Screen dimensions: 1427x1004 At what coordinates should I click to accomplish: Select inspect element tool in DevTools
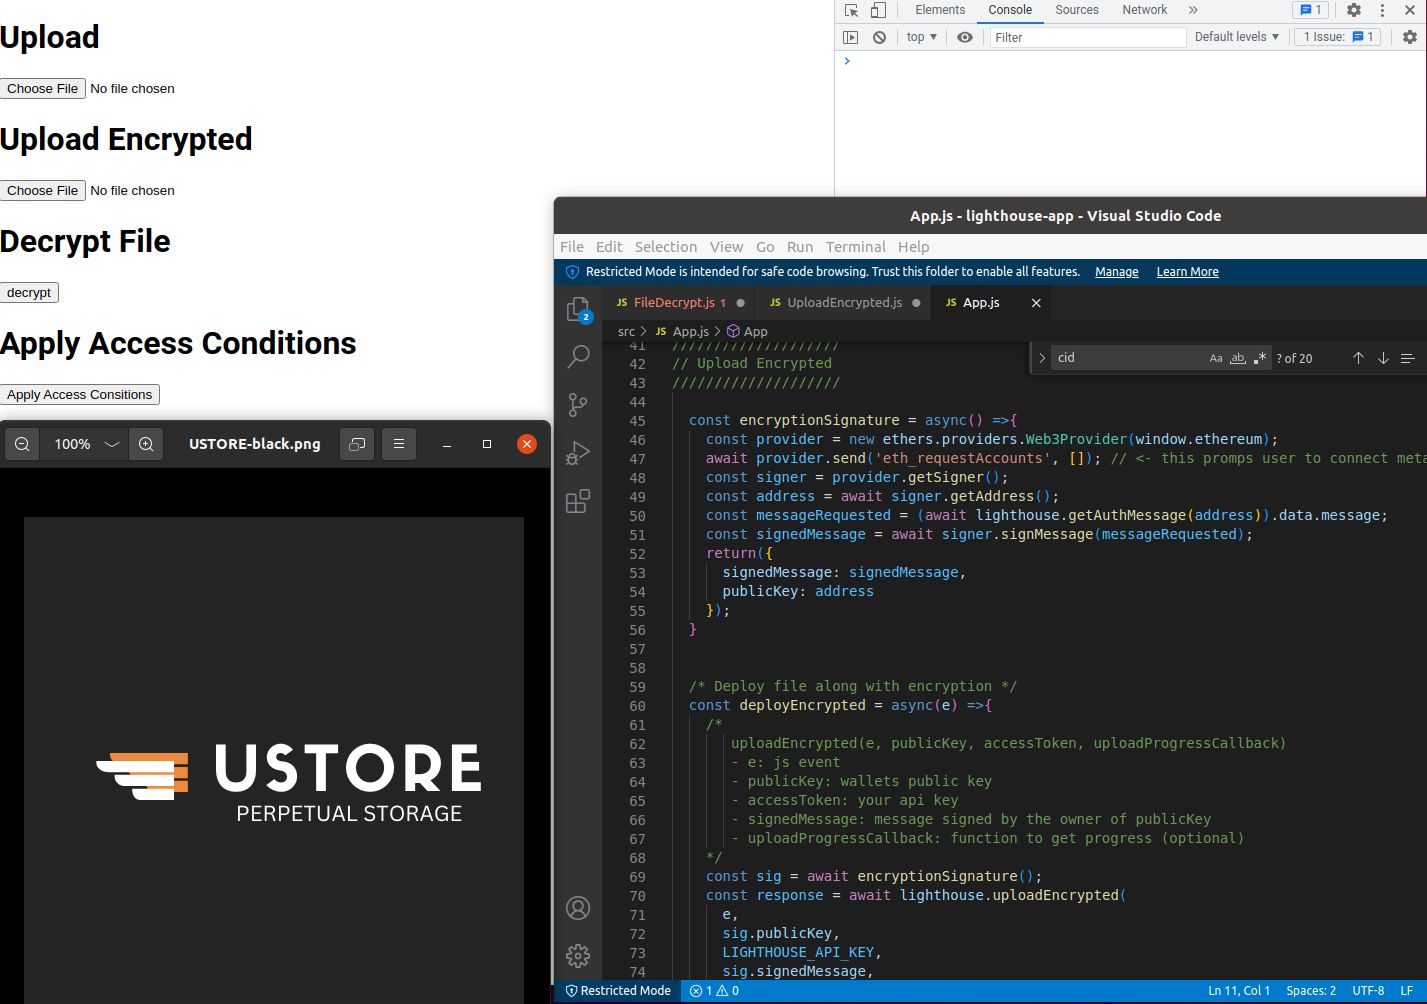(852, 10)
